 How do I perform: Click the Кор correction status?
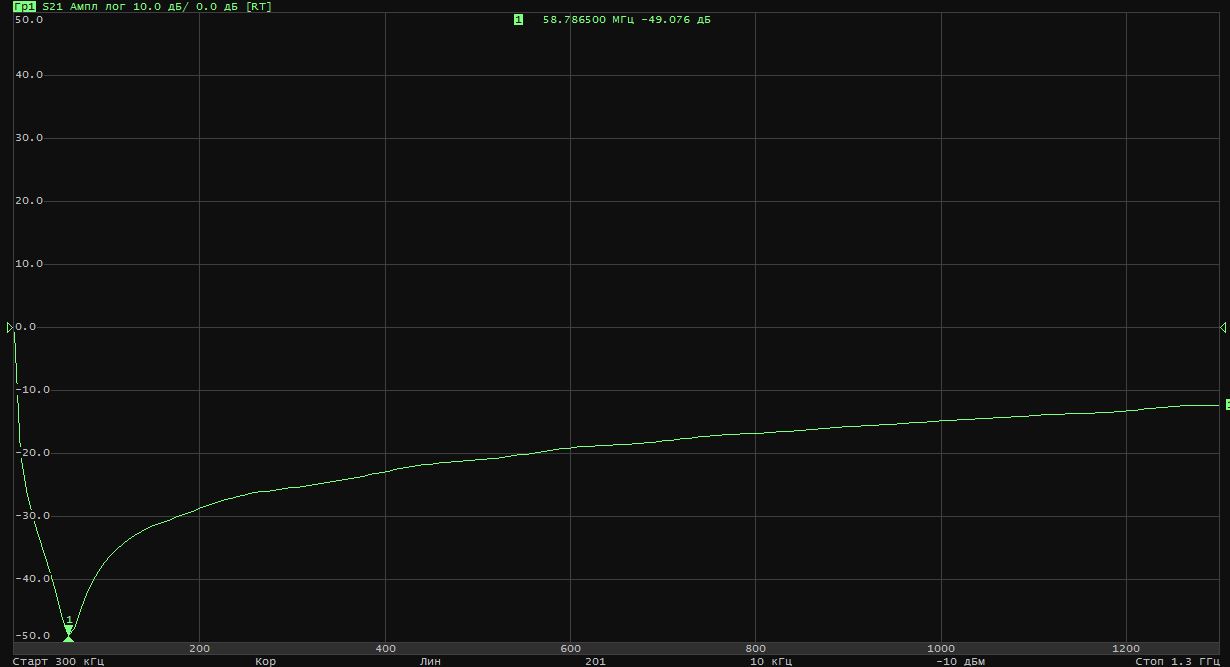tap(265, 661)
